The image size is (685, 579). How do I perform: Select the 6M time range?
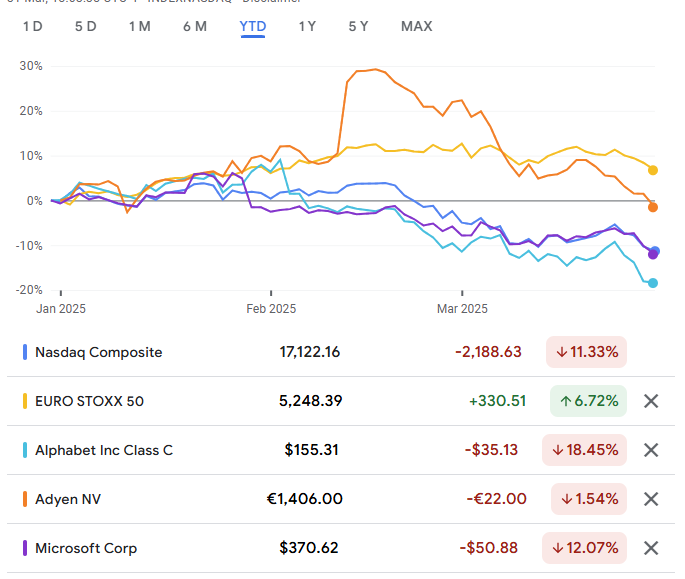(195, 26)
